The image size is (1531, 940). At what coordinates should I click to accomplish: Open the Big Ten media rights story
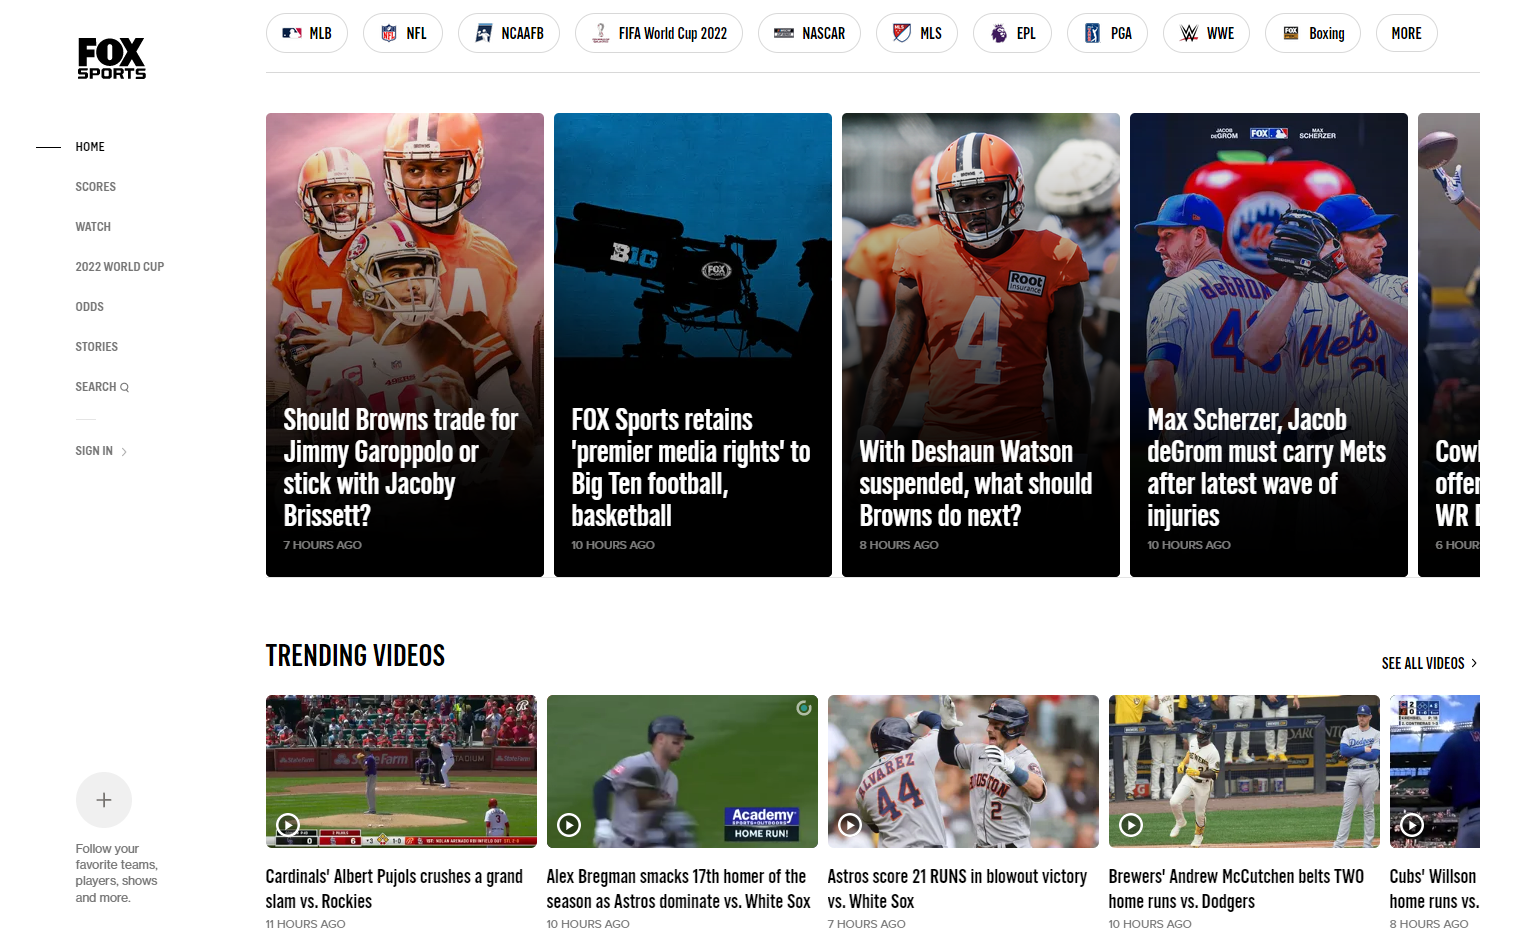[692, 345]
